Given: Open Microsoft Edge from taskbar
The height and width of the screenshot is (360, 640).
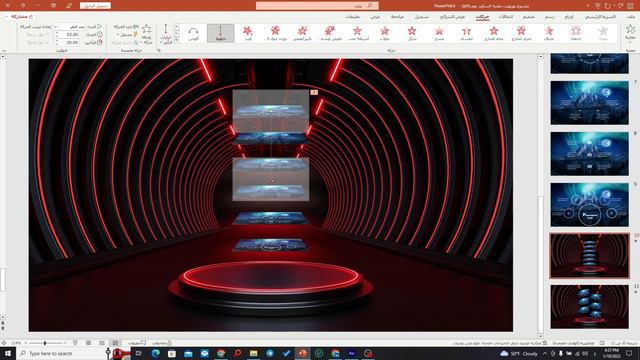Looking at the screenshot, I should click(156, 353).
